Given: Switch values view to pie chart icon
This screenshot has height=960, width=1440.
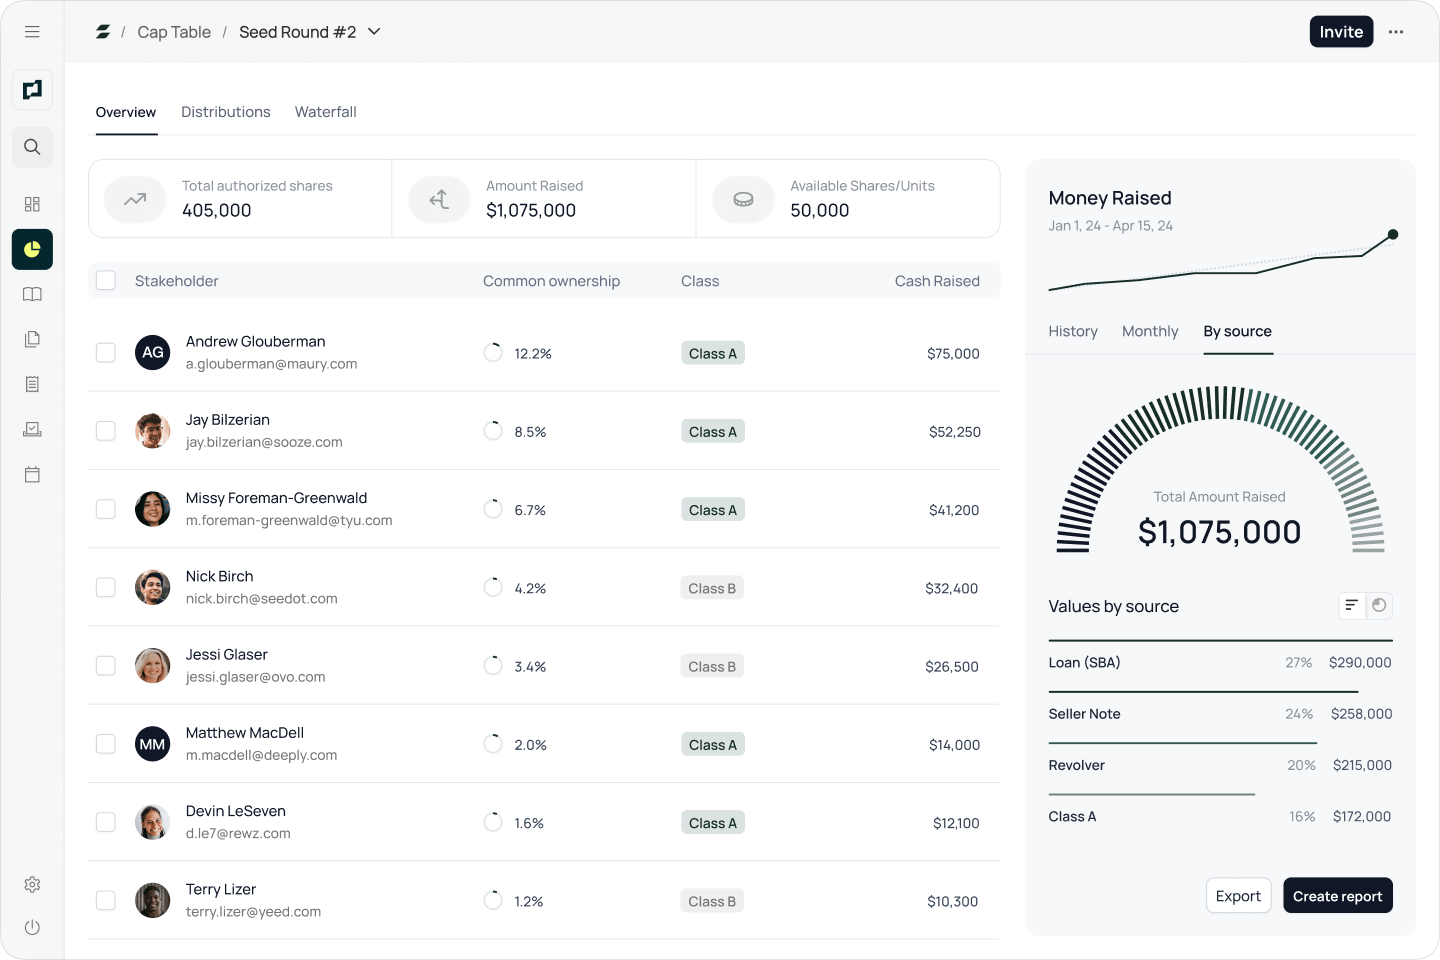Looking at the screenshot, I should coord(1379,605).
